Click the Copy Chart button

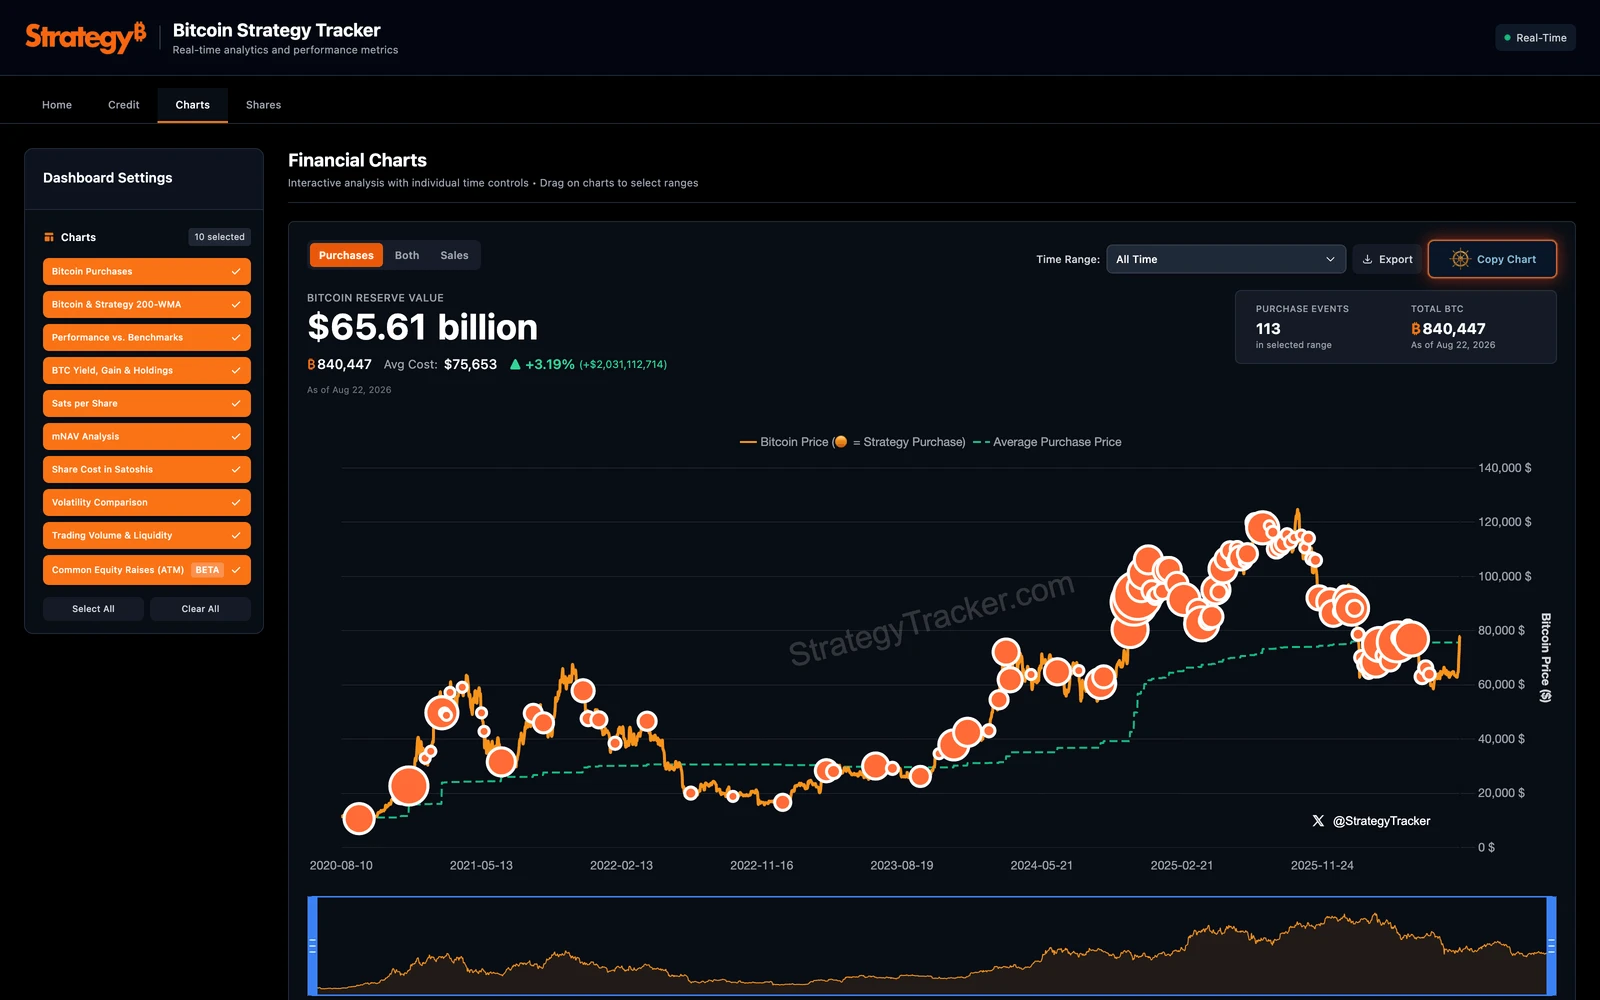click(x=1492, y=259)
